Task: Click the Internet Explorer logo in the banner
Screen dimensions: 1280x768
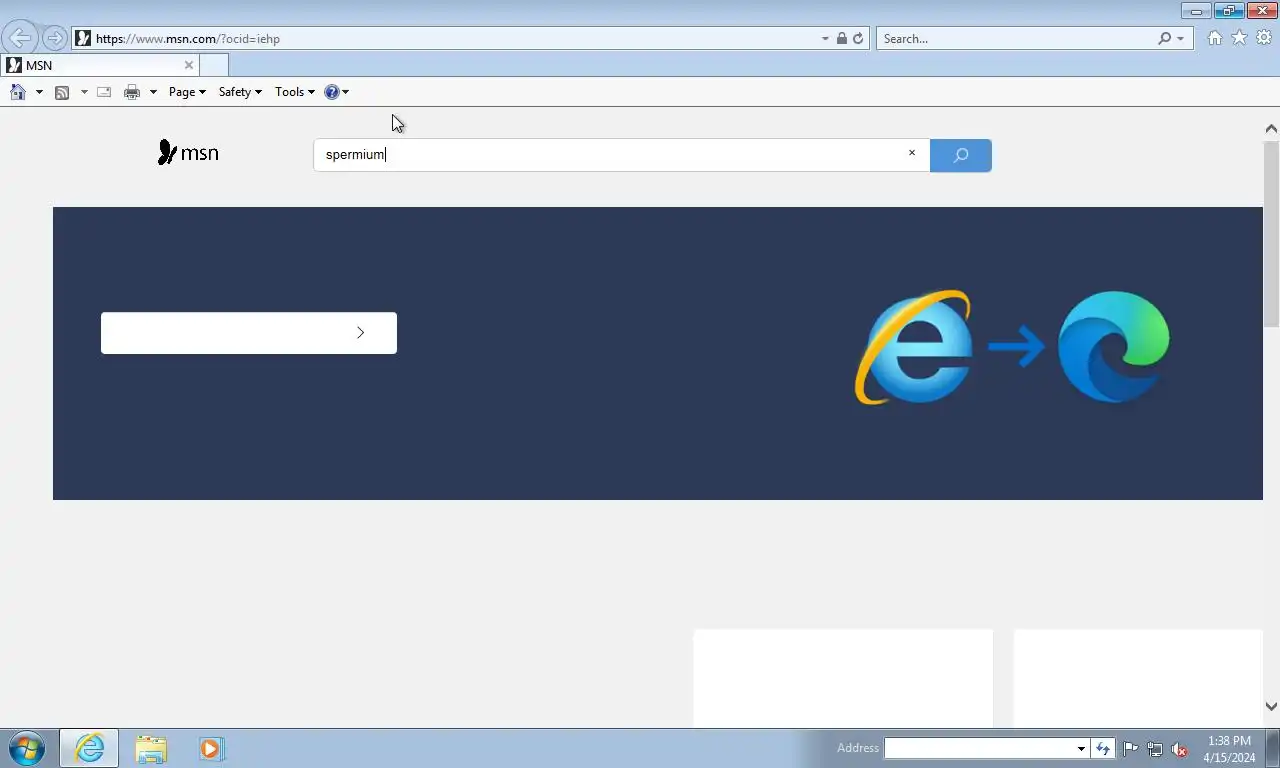Action: pos(912,348)
